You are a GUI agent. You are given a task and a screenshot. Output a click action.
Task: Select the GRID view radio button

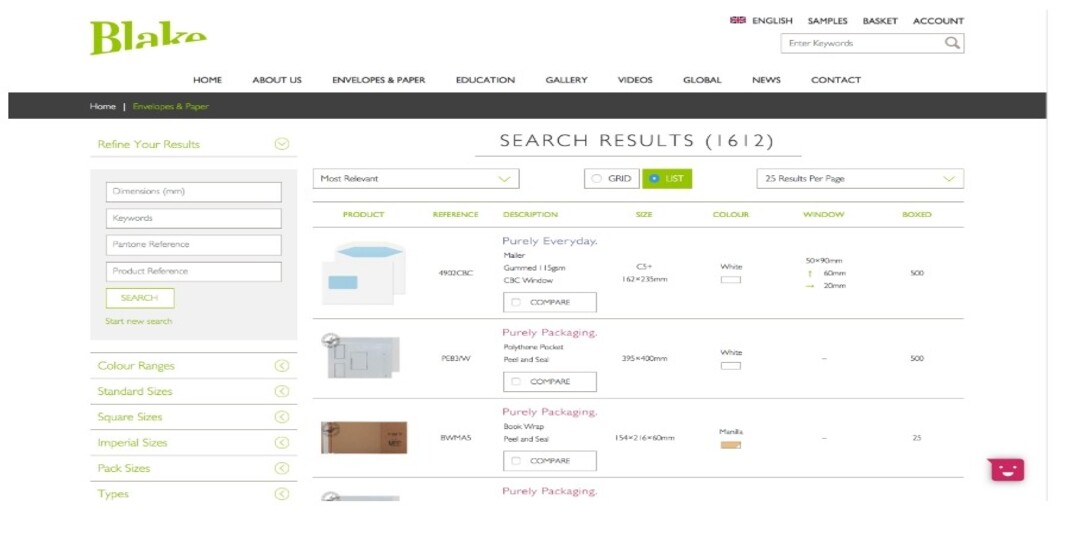coord(596,178)
